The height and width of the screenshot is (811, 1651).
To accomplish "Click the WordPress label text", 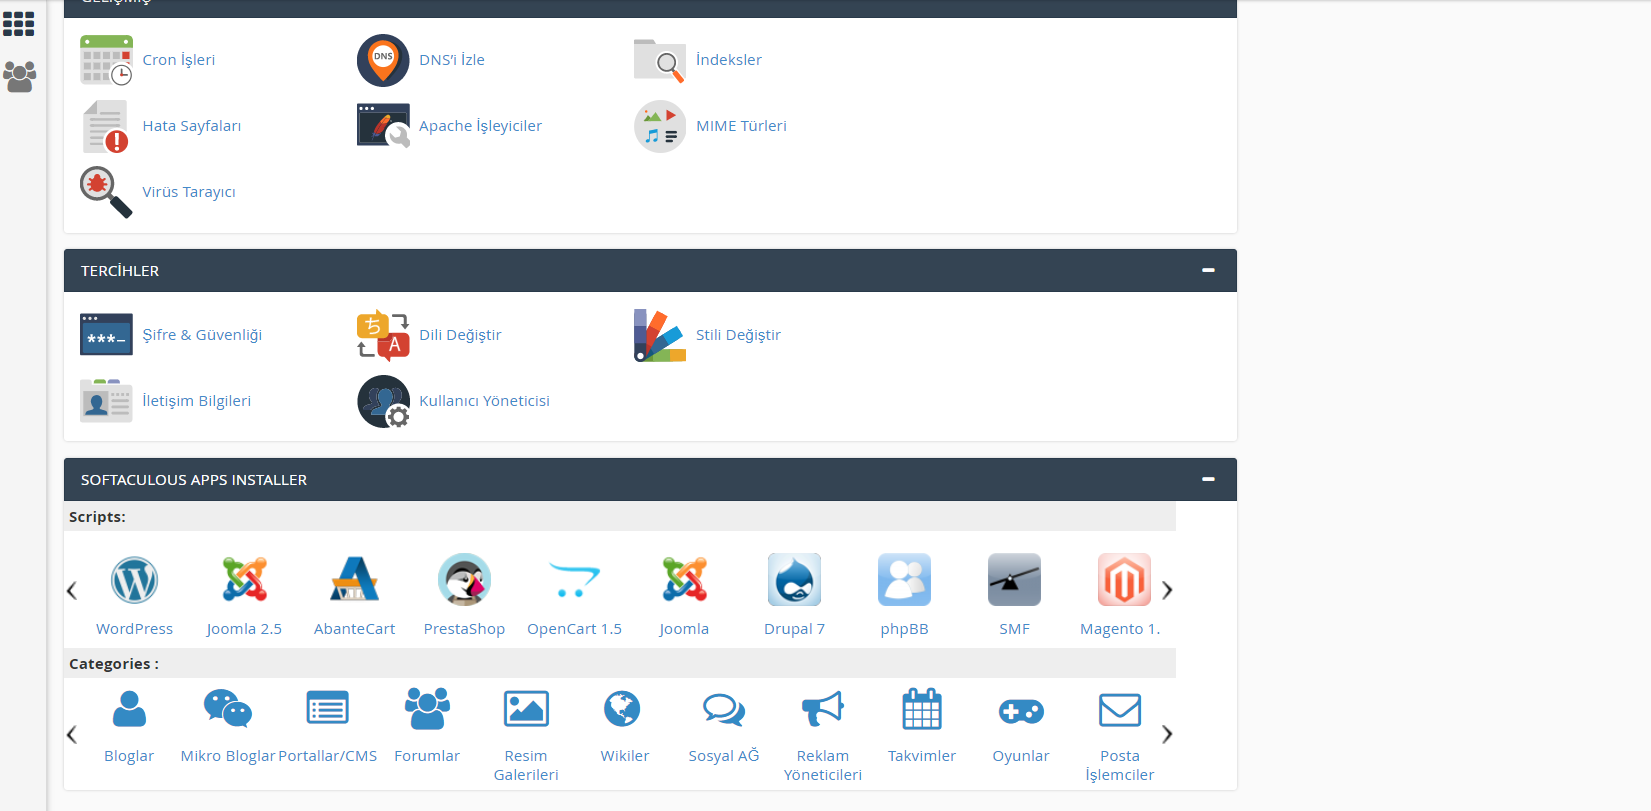I will (x=134, y=629).
